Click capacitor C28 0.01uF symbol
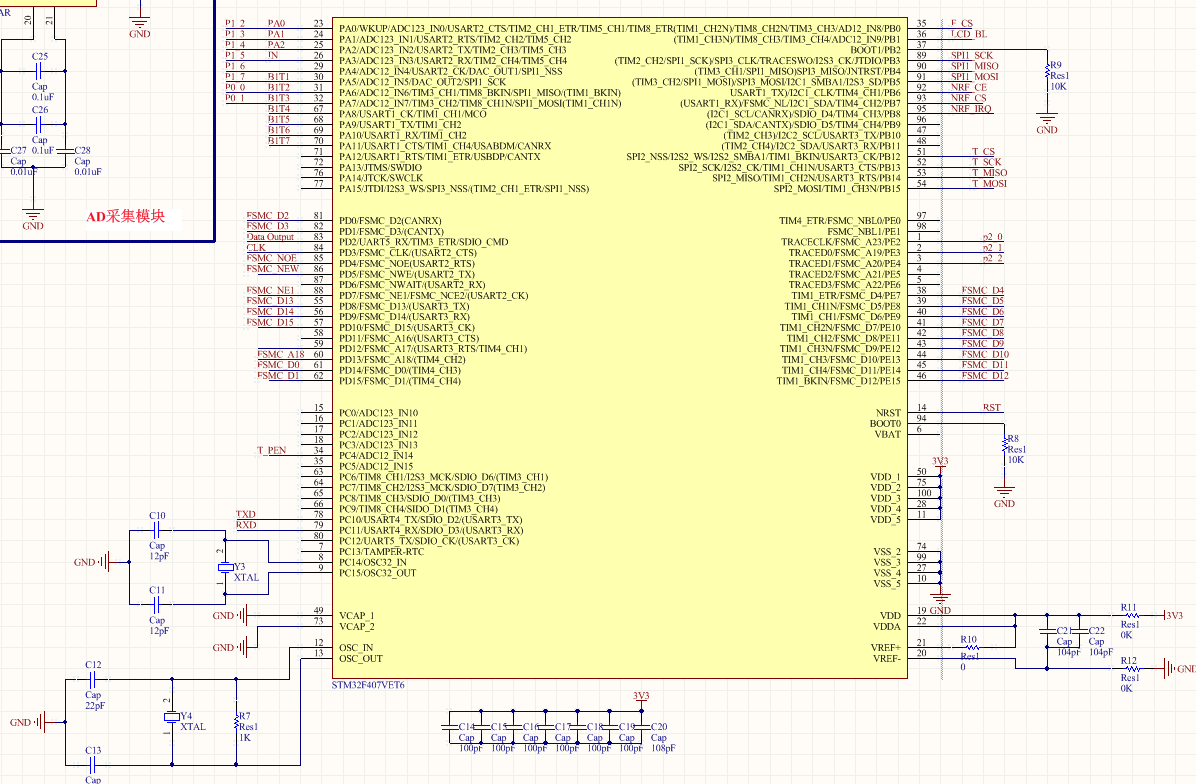 (x=65, y=151)
